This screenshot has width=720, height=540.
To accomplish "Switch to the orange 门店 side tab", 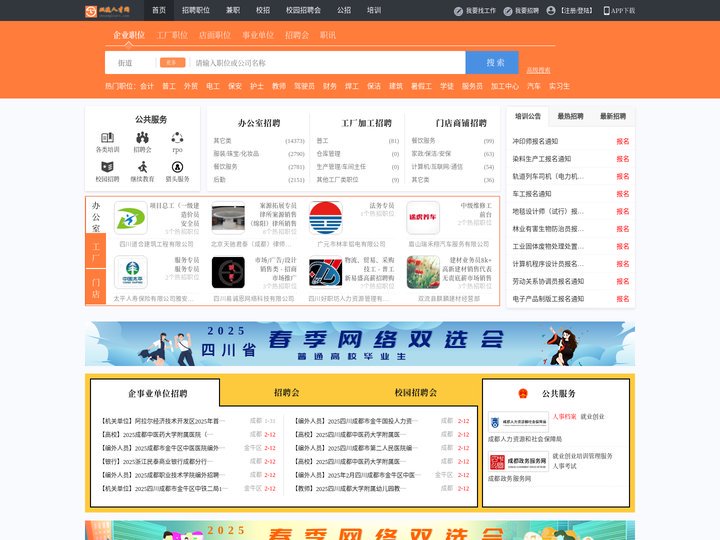I will pyautogui.click(x=96, y=287).
